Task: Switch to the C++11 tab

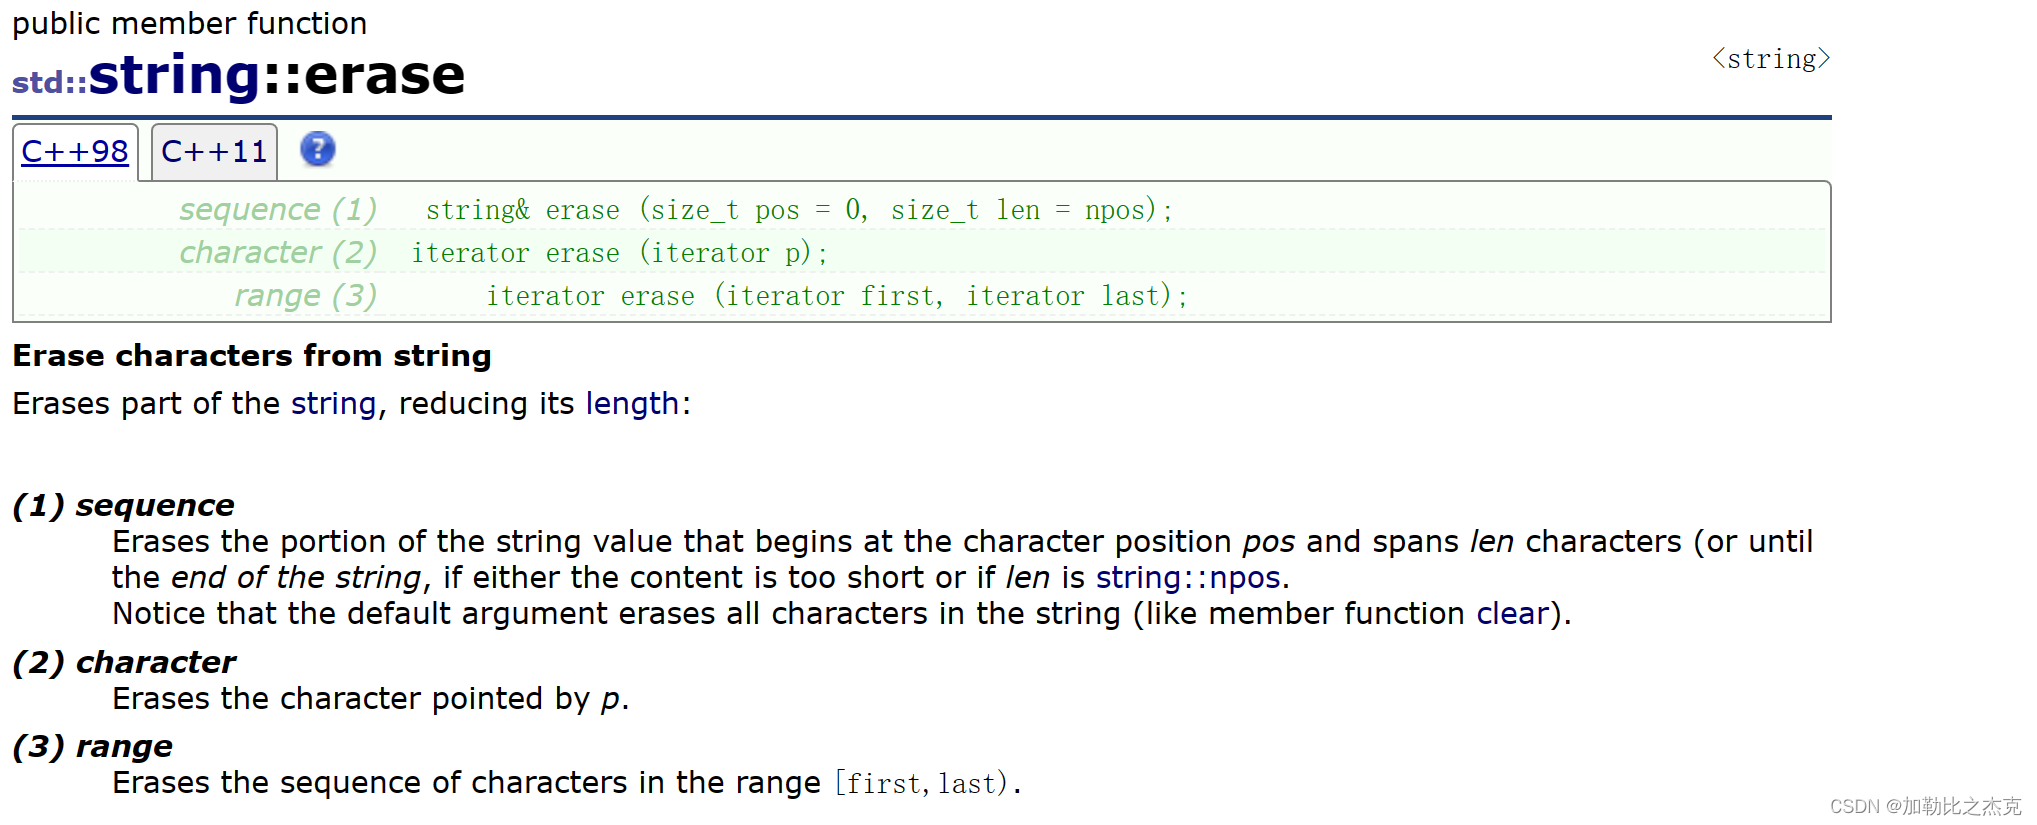Action: point(213,151)
